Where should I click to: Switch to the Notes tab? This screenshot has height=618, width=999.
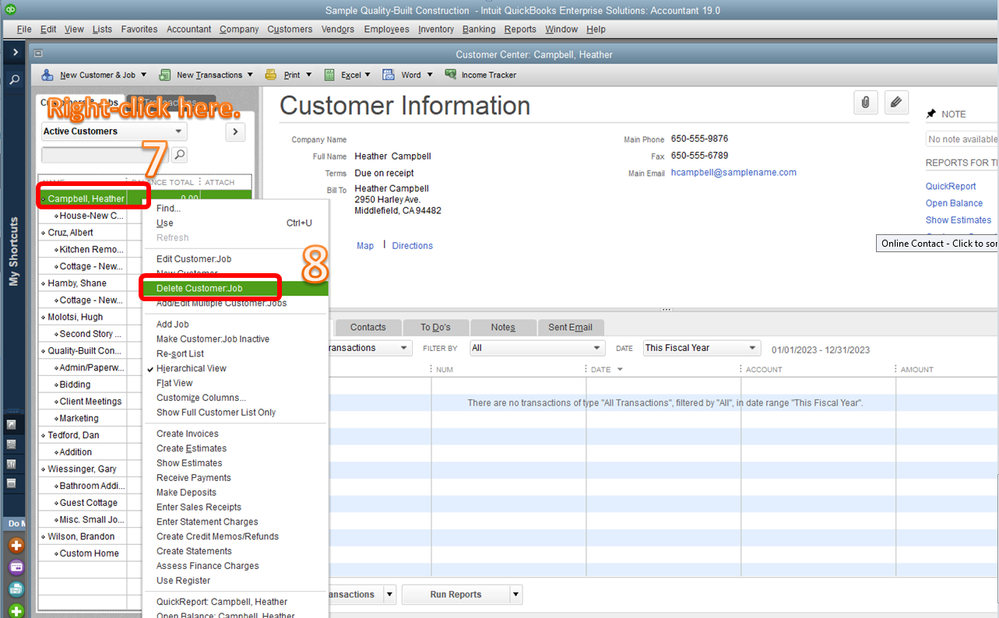pyautogui.click(x=503, y=327)
